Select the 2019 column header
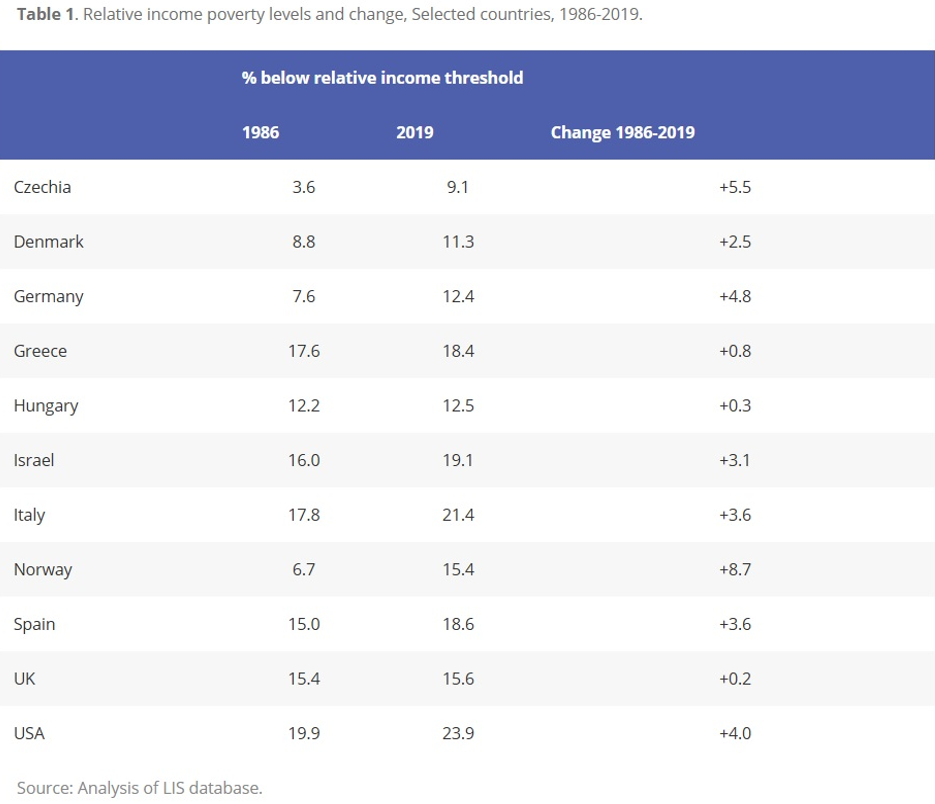 [x=414, y=132]
